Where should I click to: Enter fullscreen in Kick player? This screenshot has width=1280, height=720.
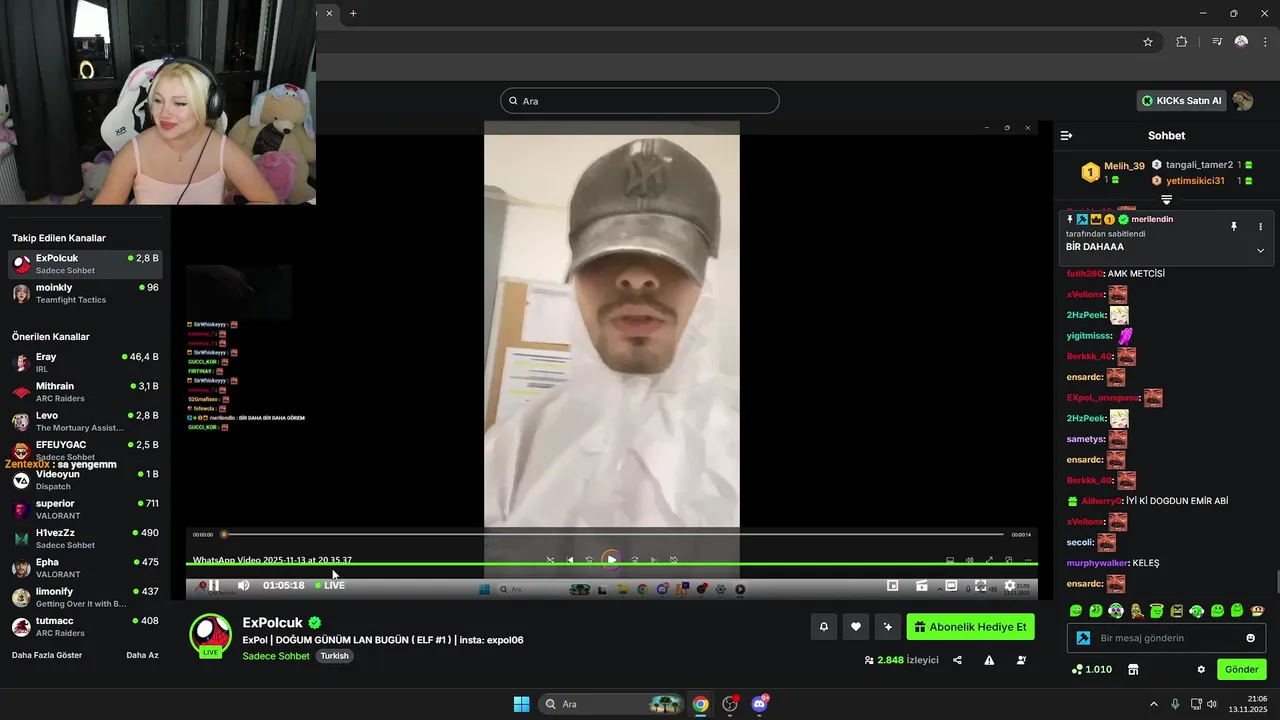(981, 586)
